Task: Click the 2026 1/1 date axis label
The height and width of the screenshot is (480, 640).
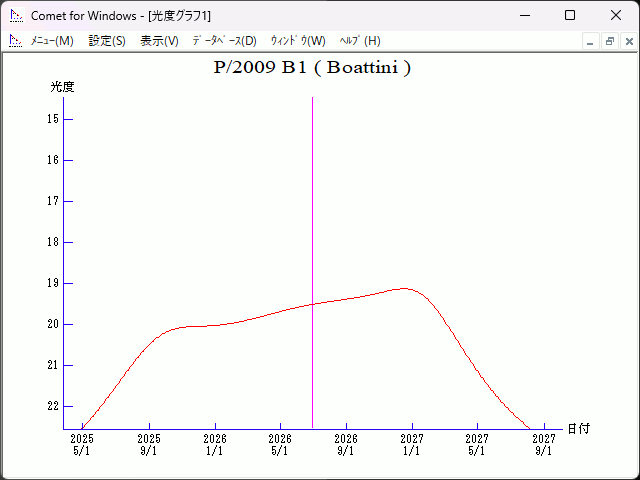Action: click(215, 444)
